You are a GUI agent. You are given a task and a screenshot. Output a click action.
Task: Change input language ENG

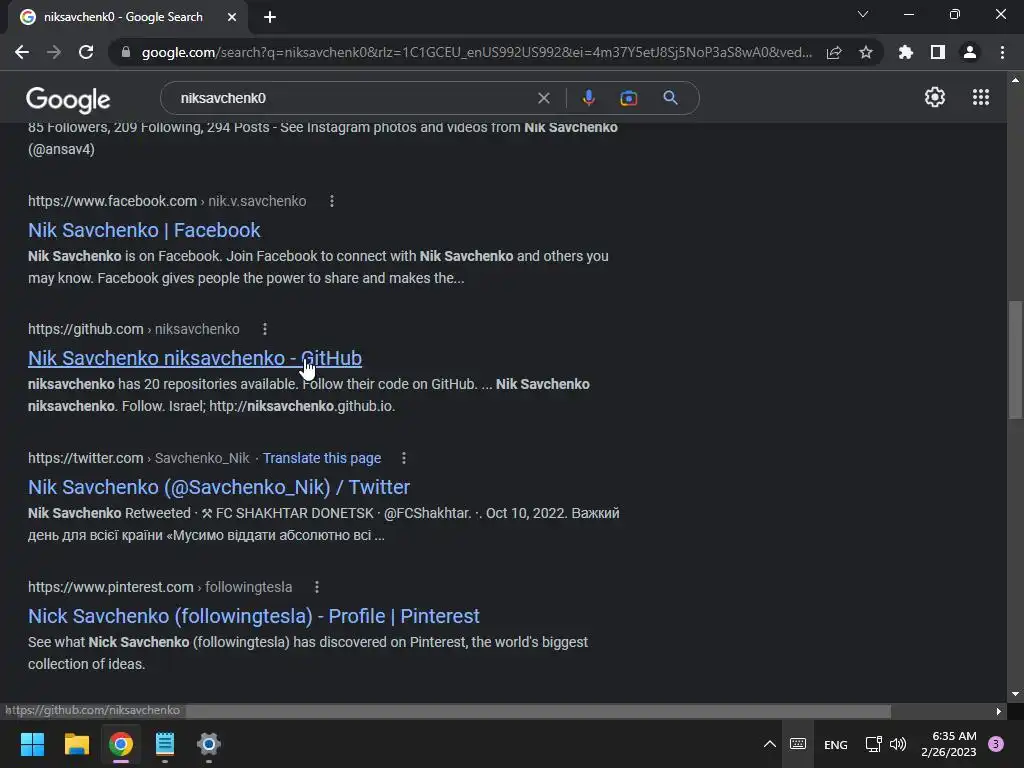point(835,744)
